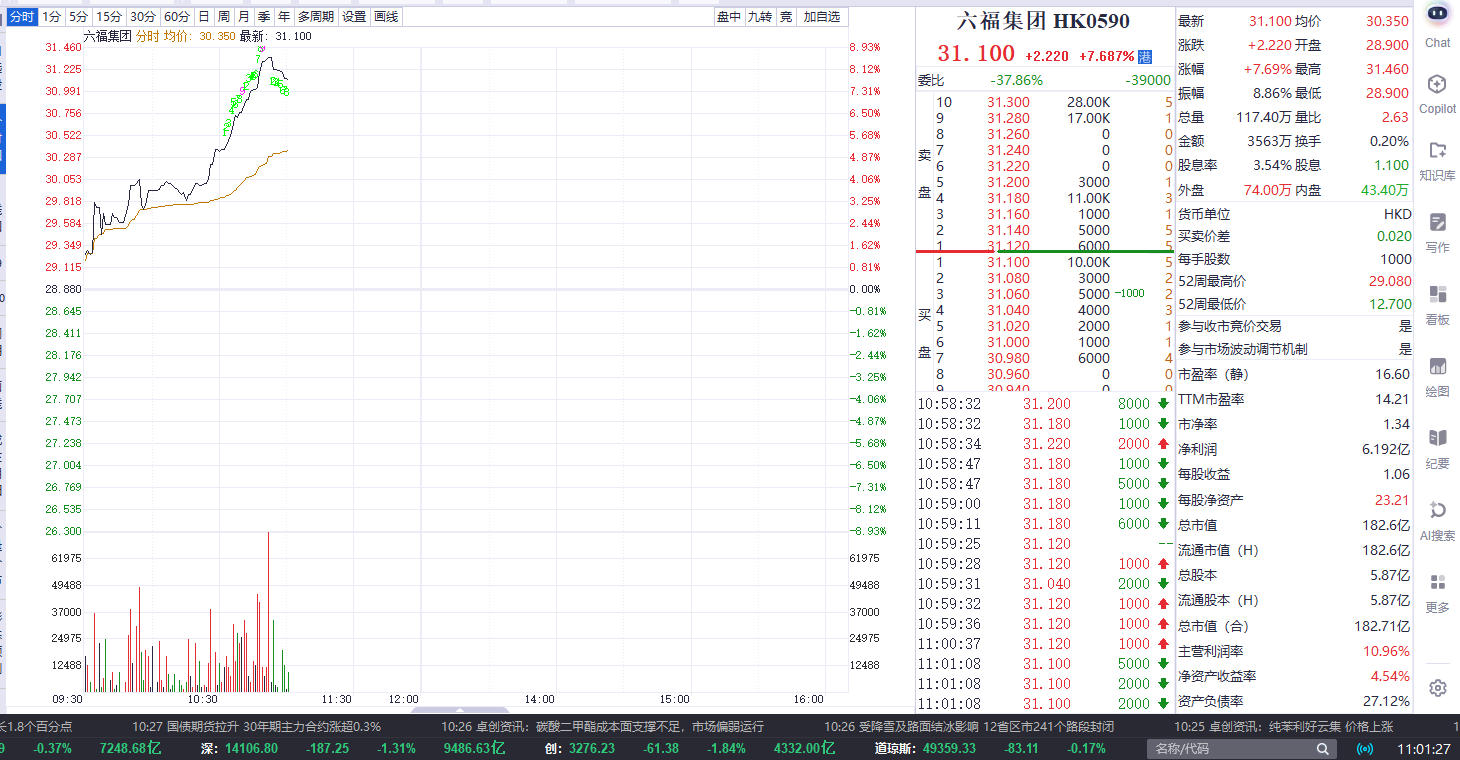The image size is (1460, 760).
Task: Open the 10:27 国债期货拉升 news item
Action: [x=257, y=726]
